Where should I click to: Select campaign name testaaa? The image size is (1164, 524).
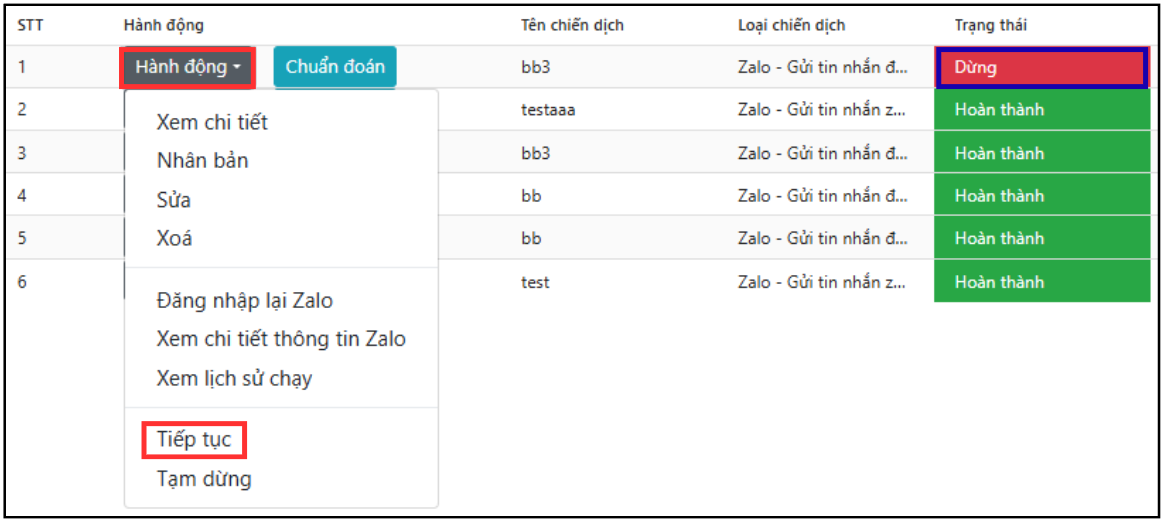(x=548, y=110)
